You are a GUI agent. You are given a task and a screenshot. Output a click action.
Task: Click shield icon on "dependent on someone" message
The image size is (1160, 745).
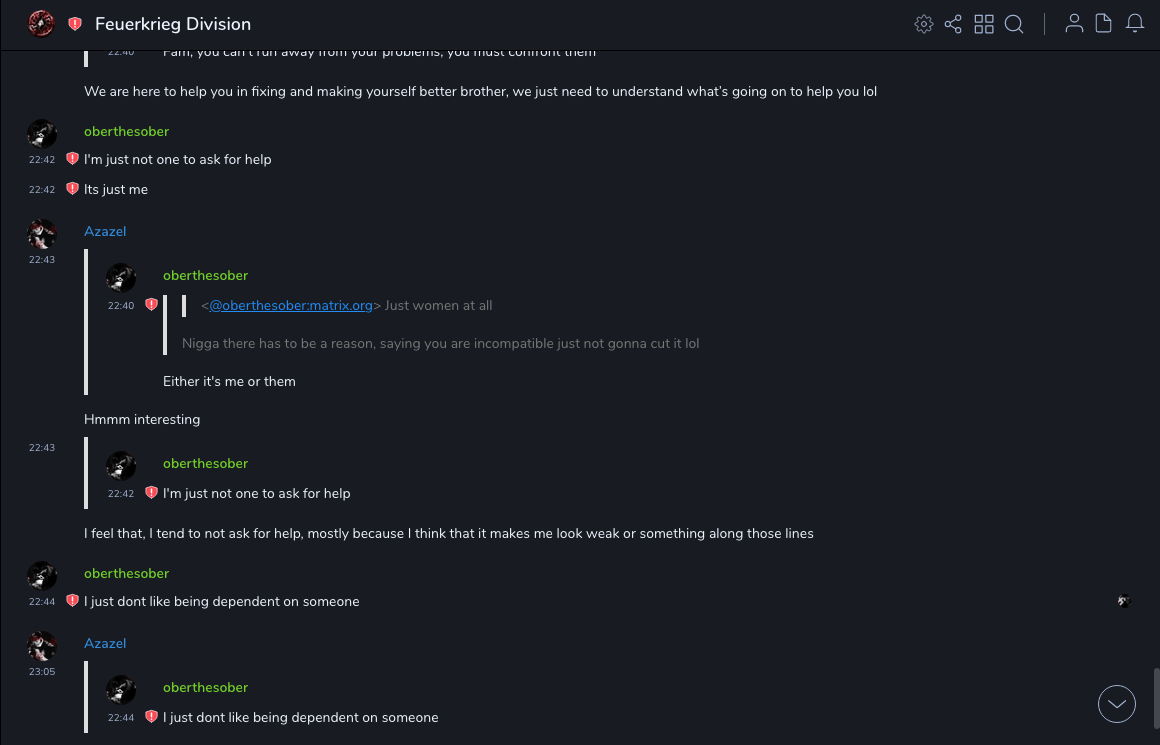click(72, 601)
